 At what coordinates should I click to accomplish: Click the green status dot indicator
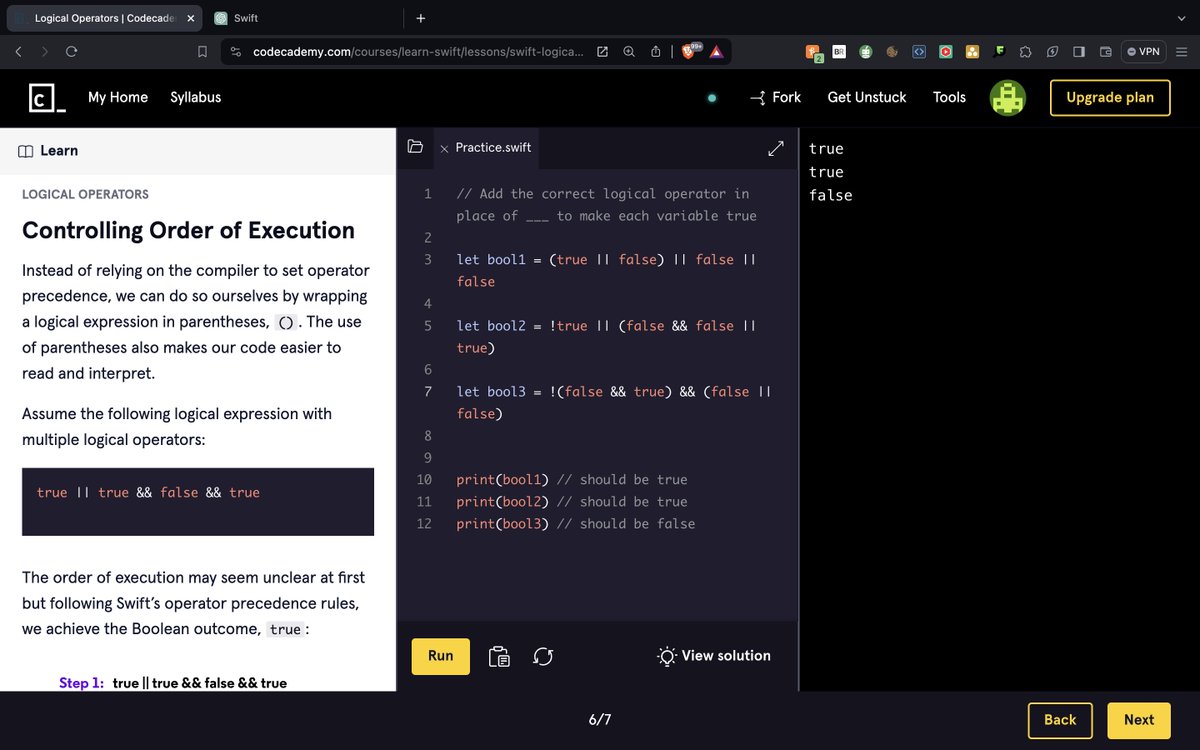click(712, 98)
